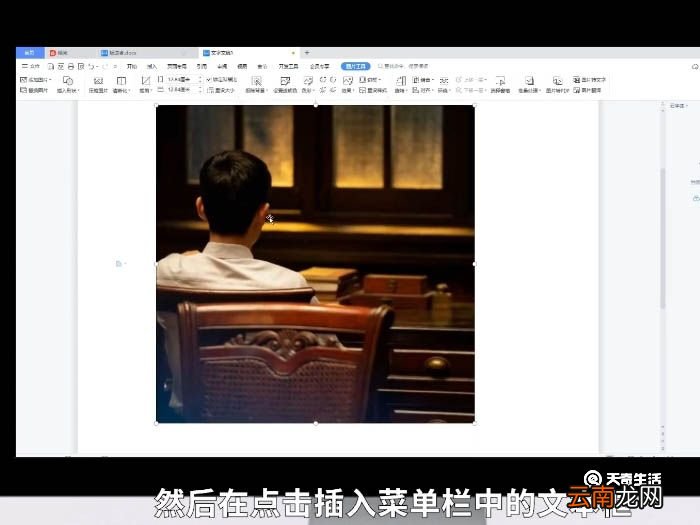
Task: Select the Picture Tools (图片工具) tab
Action: point(356,66)
